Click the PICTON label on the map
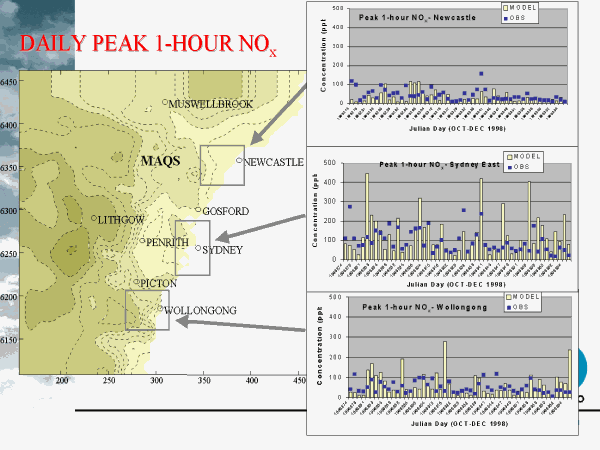The image size is (600, 450). [x=158, y=284]
